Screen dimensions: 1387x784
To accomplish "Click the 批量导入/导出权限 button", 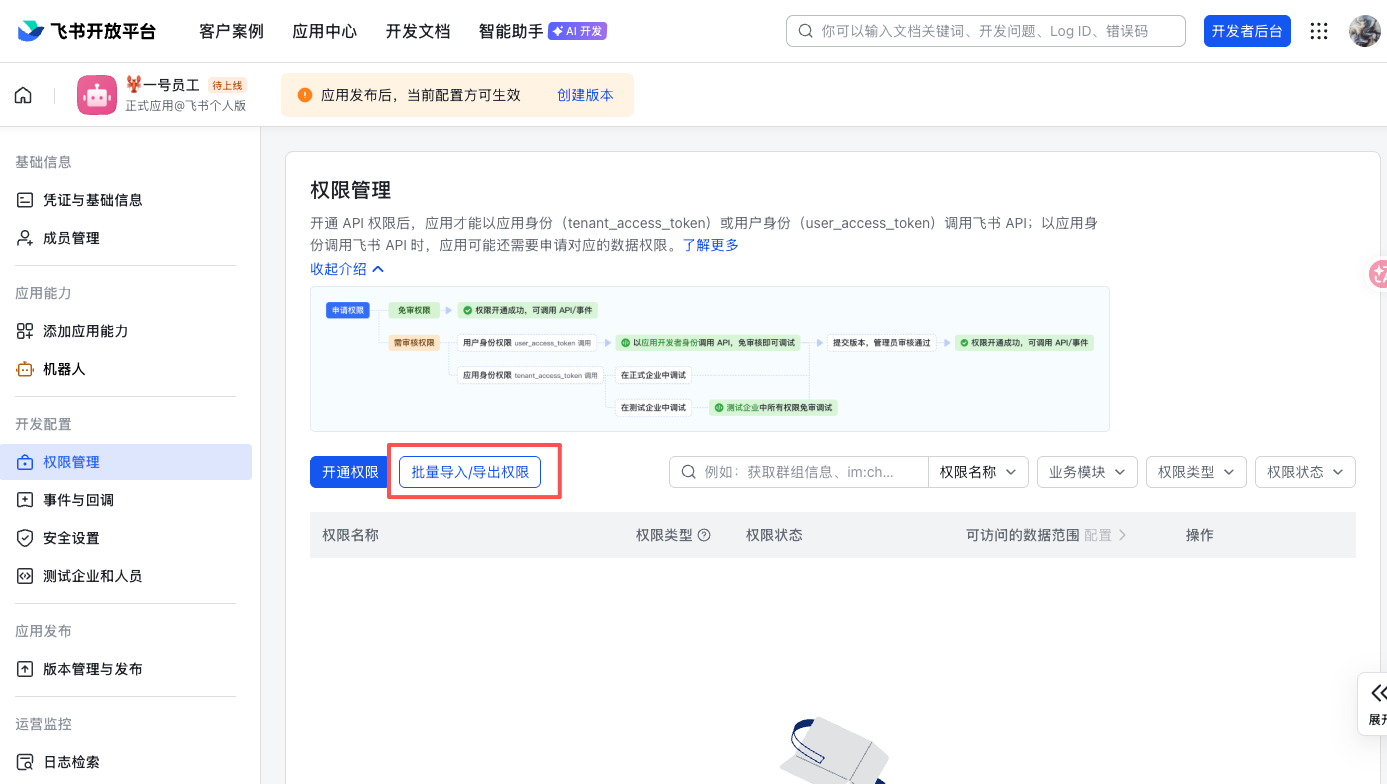I will point(470,471).
